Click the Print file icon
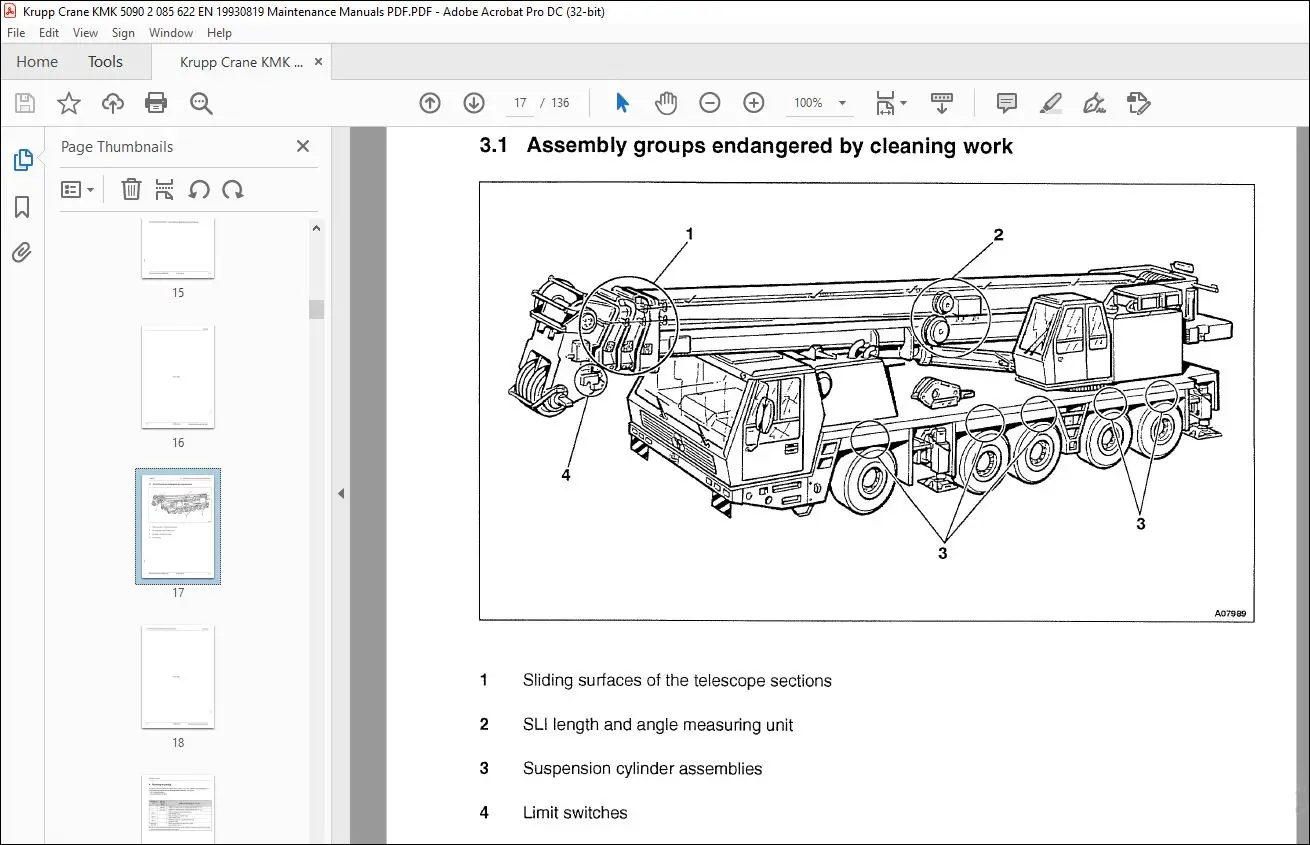 click(x=156, y=103)
